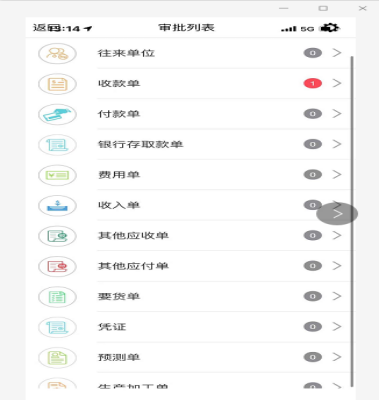Open the 要货单 list entry
The height and width of the screenshot is (400, 379).
pos(191,296)
